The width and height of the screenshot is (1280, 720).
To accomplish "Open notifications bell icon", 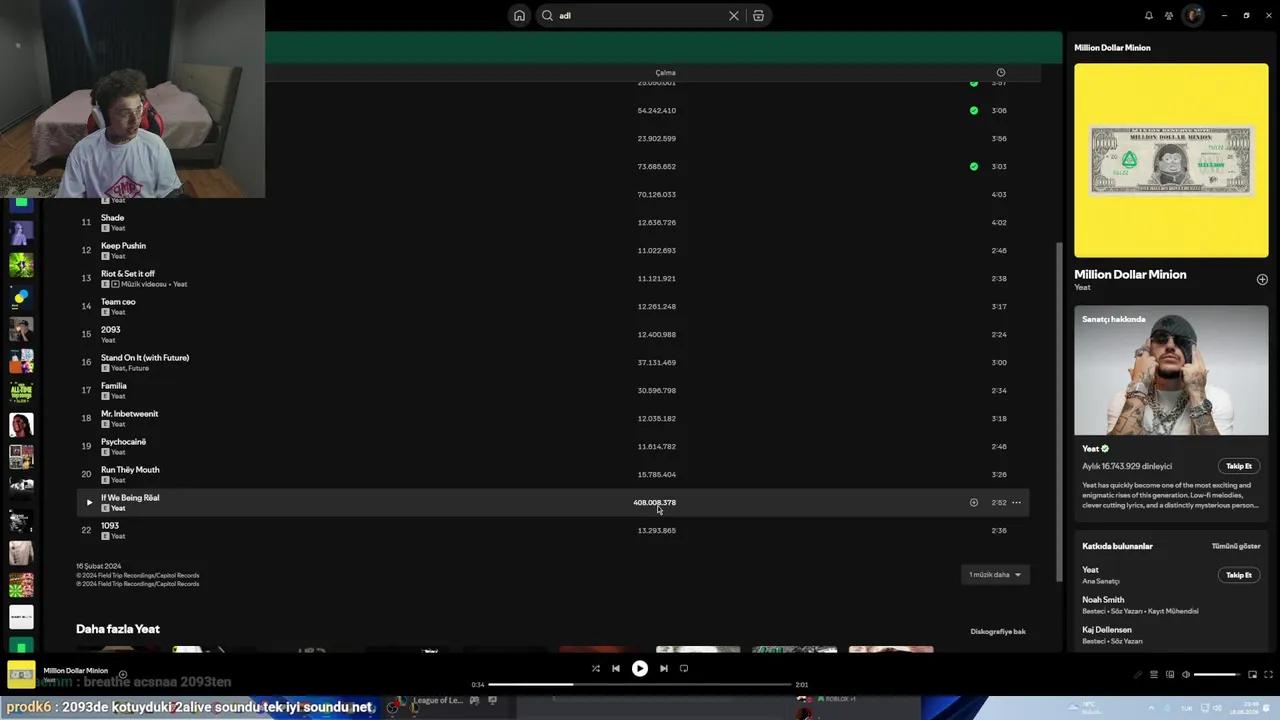I will tap(1148, 16).
